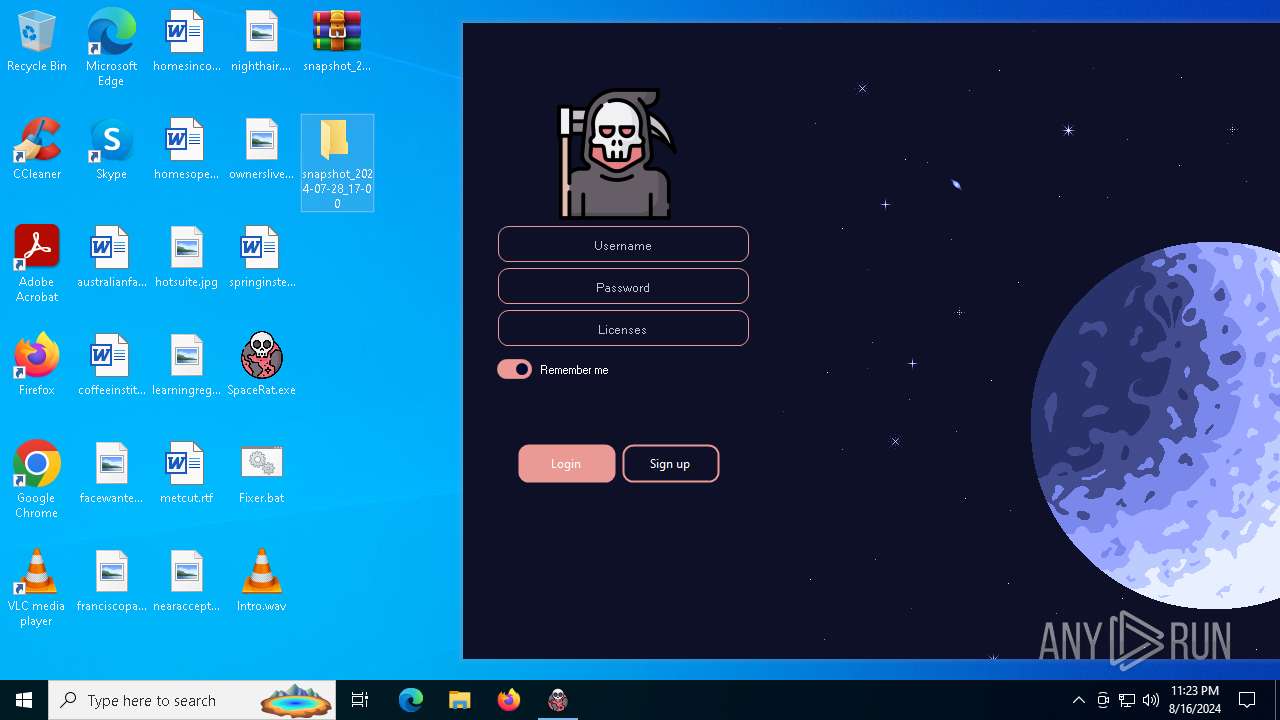Click the Licenses input field
The width and height of the screenshot is (1280, 720).
pos(623,329)
